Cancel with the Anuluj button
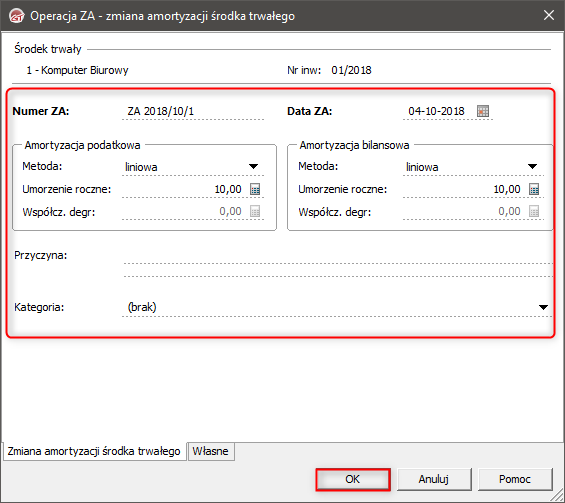565x503 pixels. 434,479
